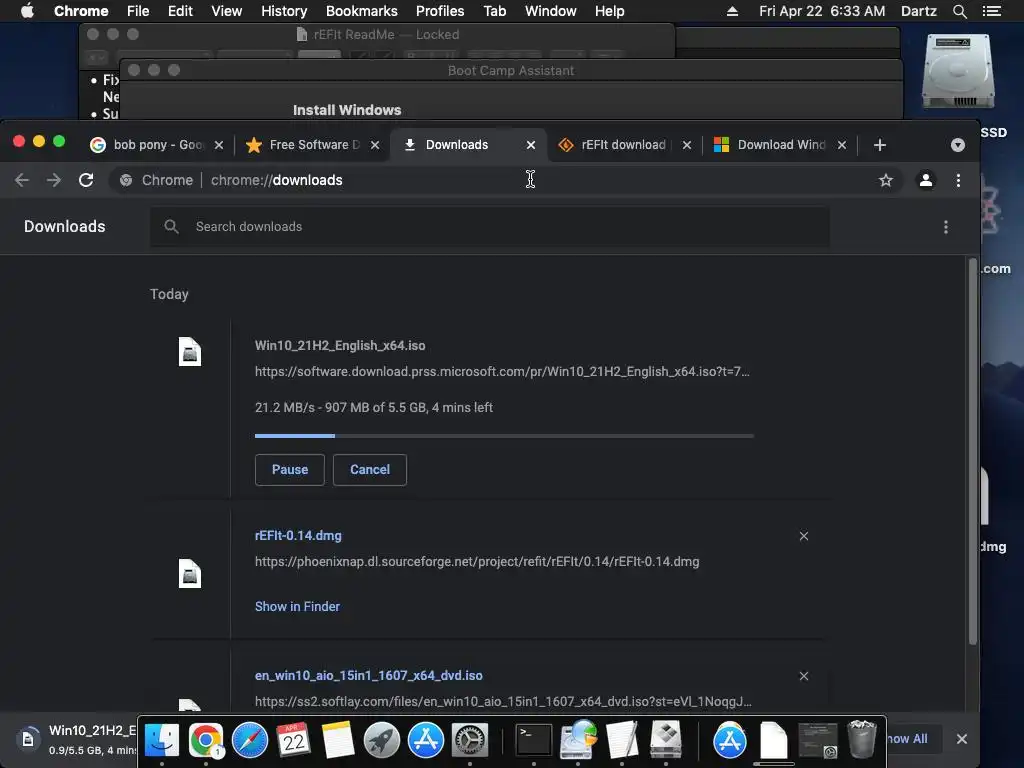
Task: Open the Finder icon in the Dock
Action: pyautogui.click(x=161, y=741)
